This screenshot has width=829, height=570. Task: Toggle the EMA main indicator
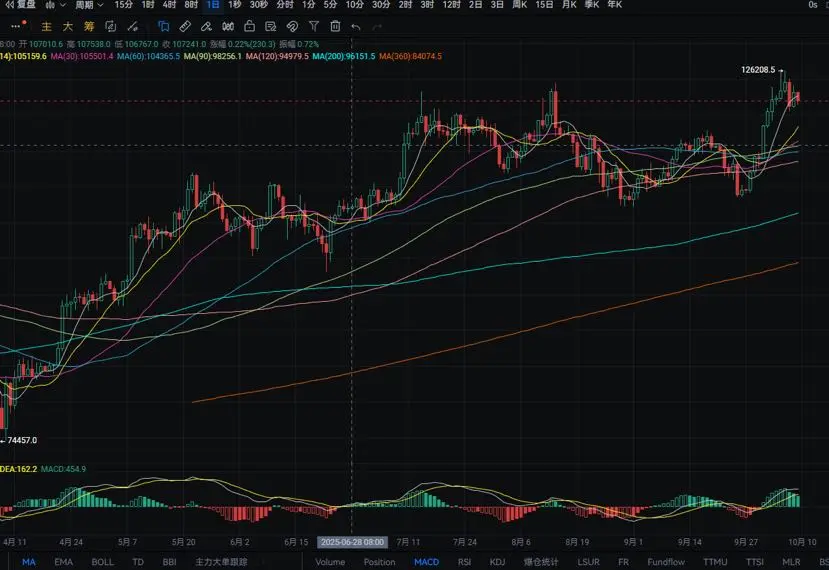coord(63,562)
